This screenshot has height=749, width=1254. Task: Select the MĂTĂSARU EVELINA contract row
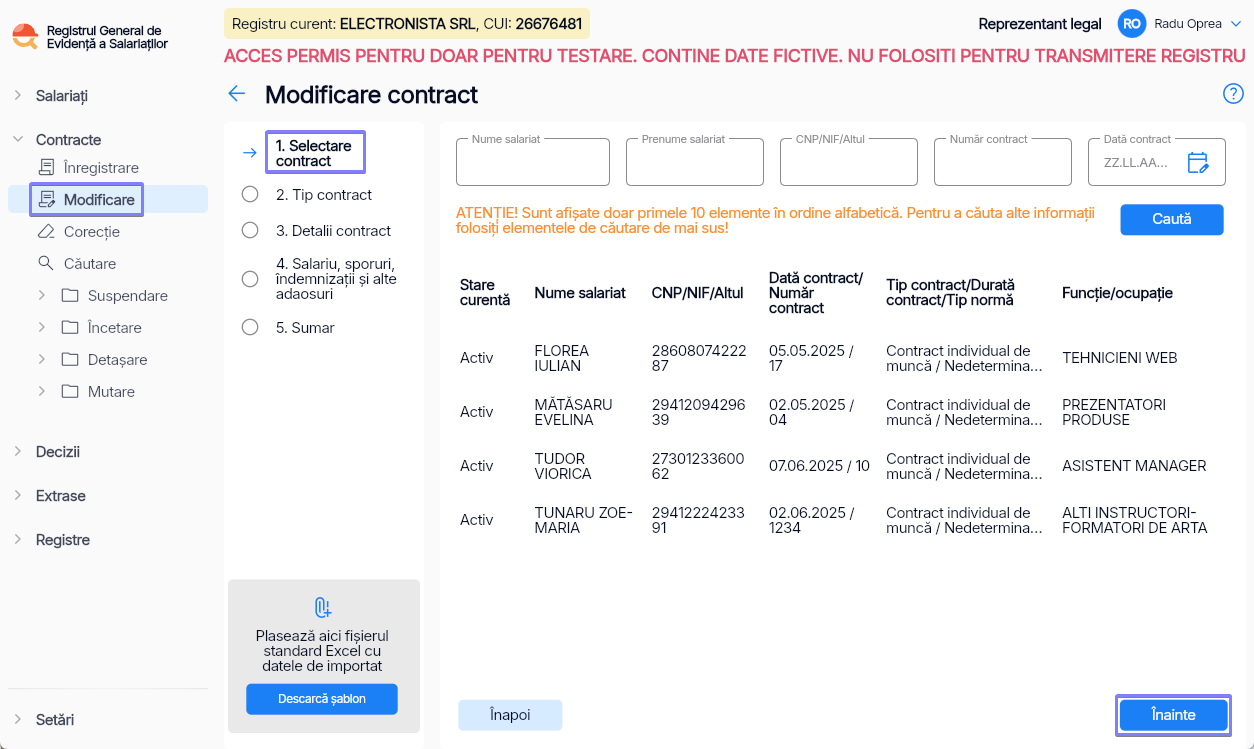tap(842, 412)
